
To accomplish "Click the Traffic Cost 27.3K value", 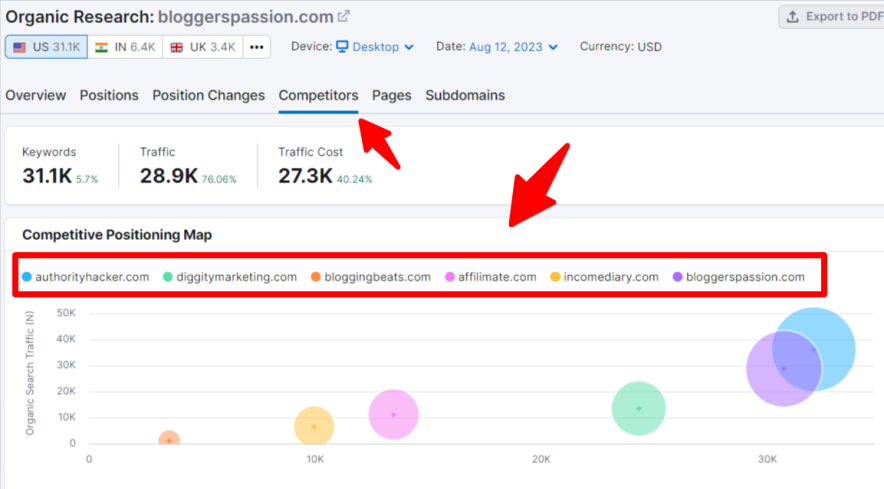I will 306,176.
